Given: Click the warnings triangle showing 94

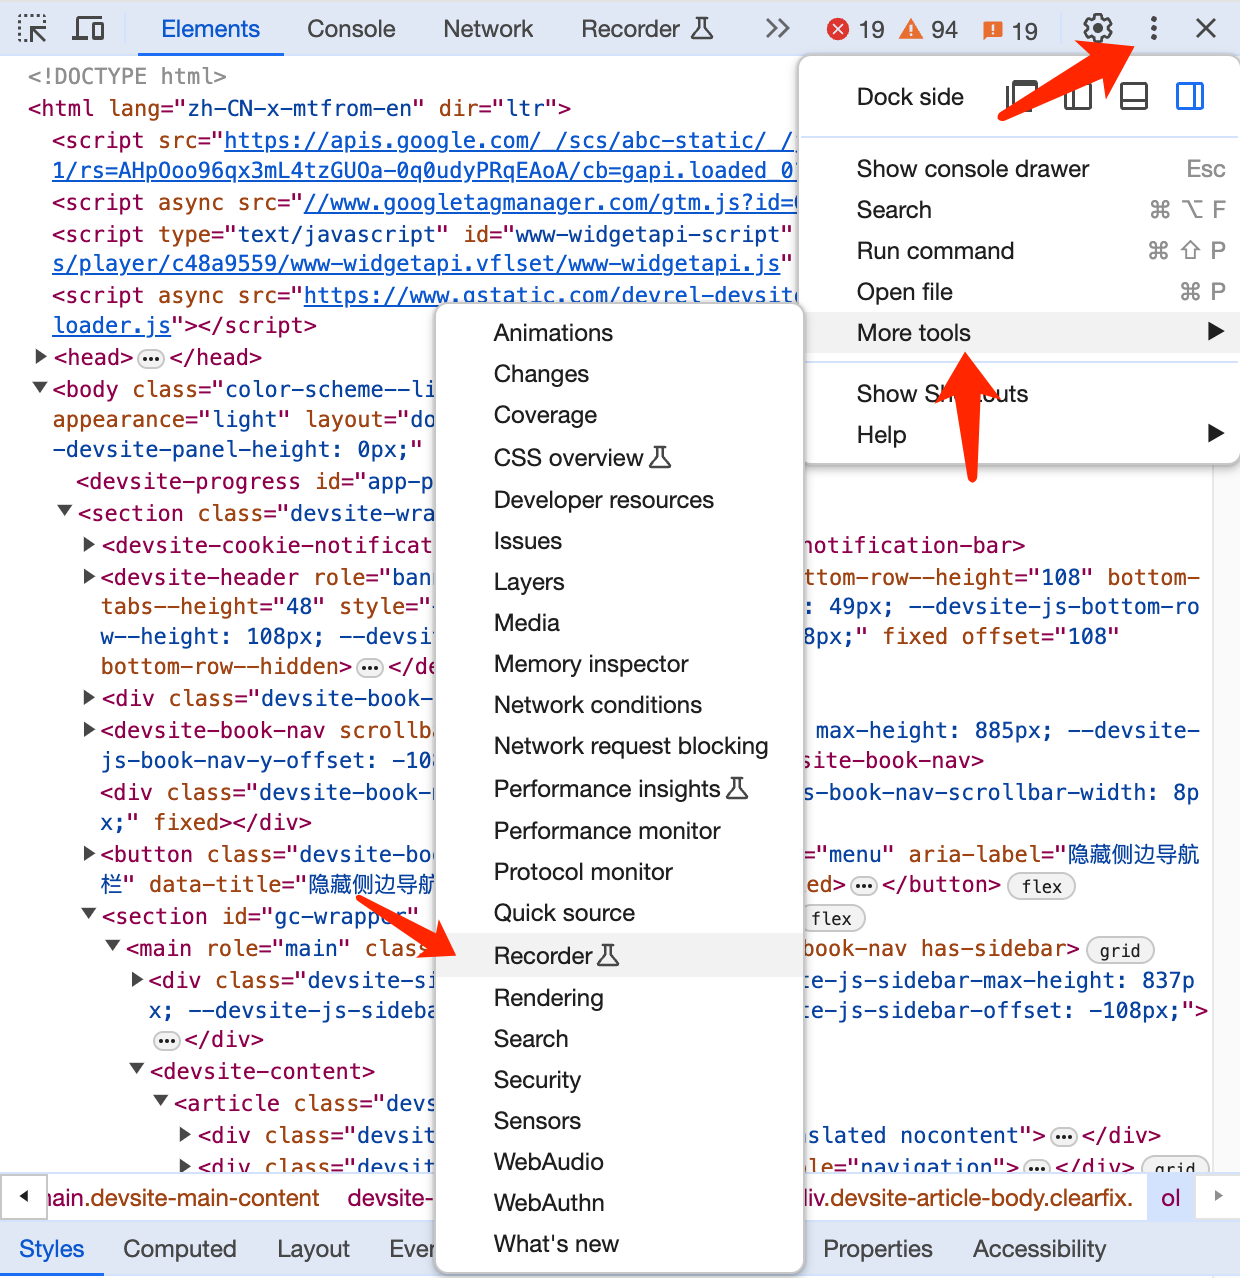Looking at the screenshot, I should point(911,30).
